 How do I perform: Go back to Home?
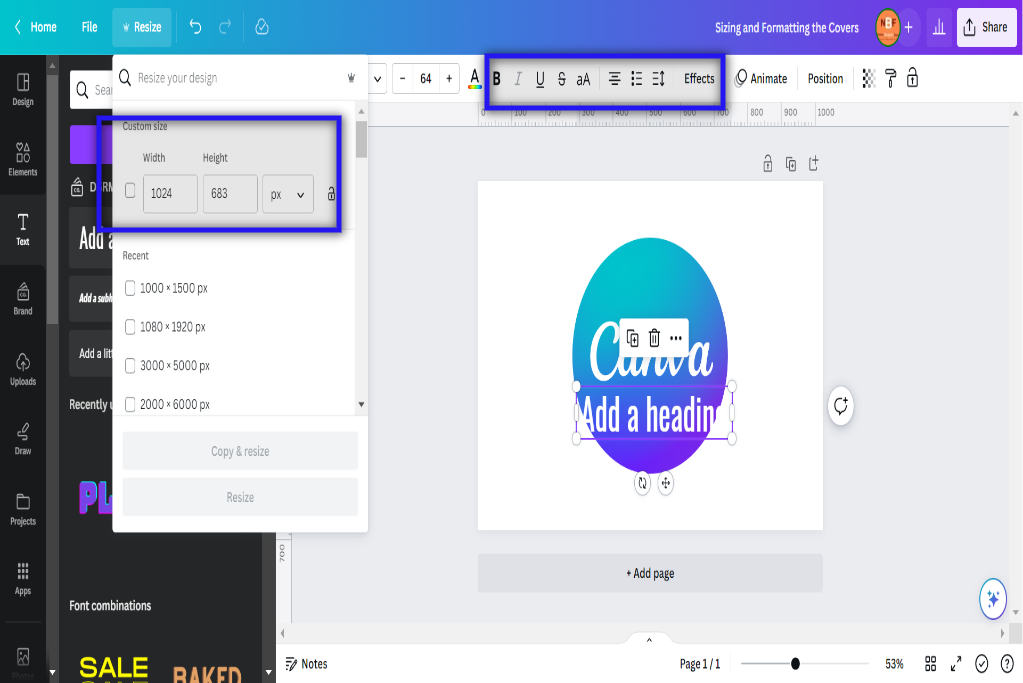coord(36,27)
